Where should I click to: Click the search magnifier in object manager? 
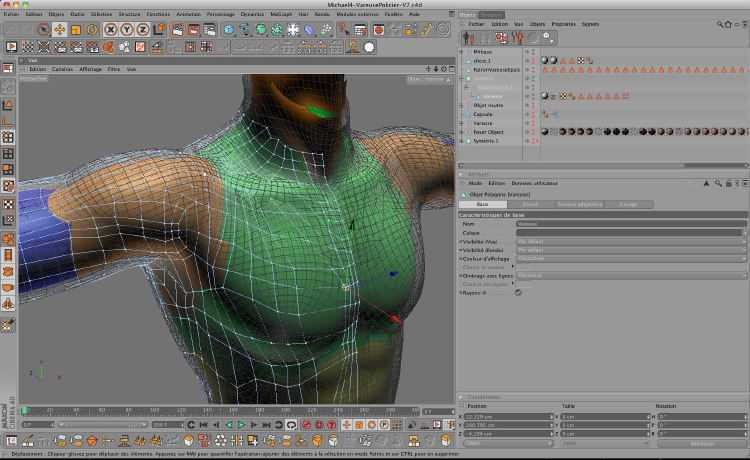pos(719,24)
